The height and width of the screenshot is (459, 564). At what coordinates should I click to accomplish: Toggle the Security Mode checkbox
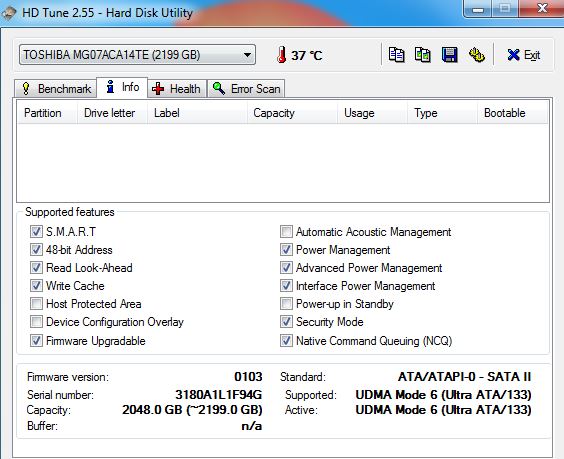tap(286, 322)
